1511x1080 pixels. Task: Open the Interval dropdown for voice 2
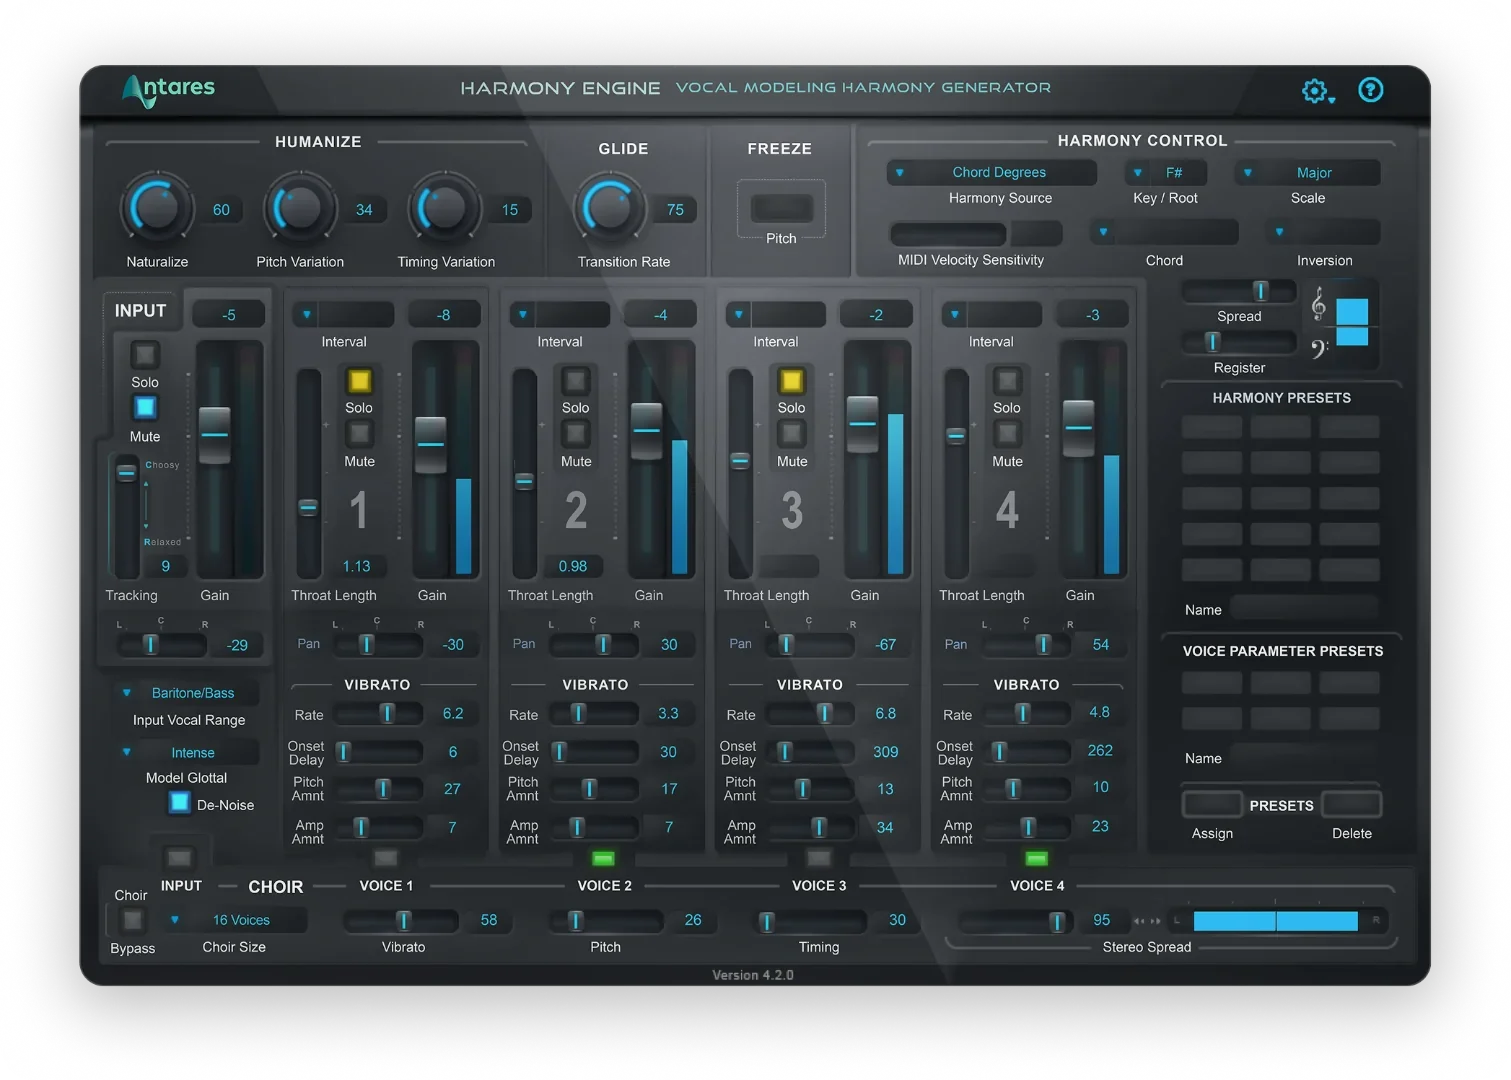pyautogui.click(x=560, y=314)
